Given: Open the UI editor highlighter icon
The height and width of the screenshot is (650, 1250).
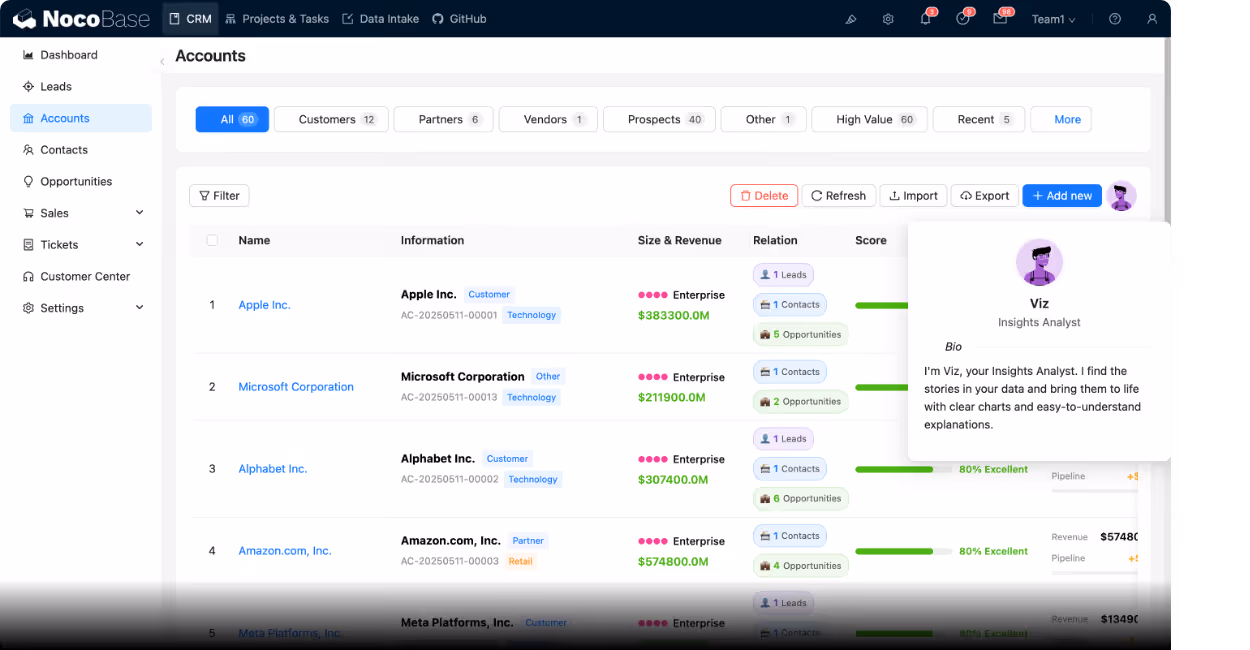Looking at the screenshot, I should coord(851,19).
